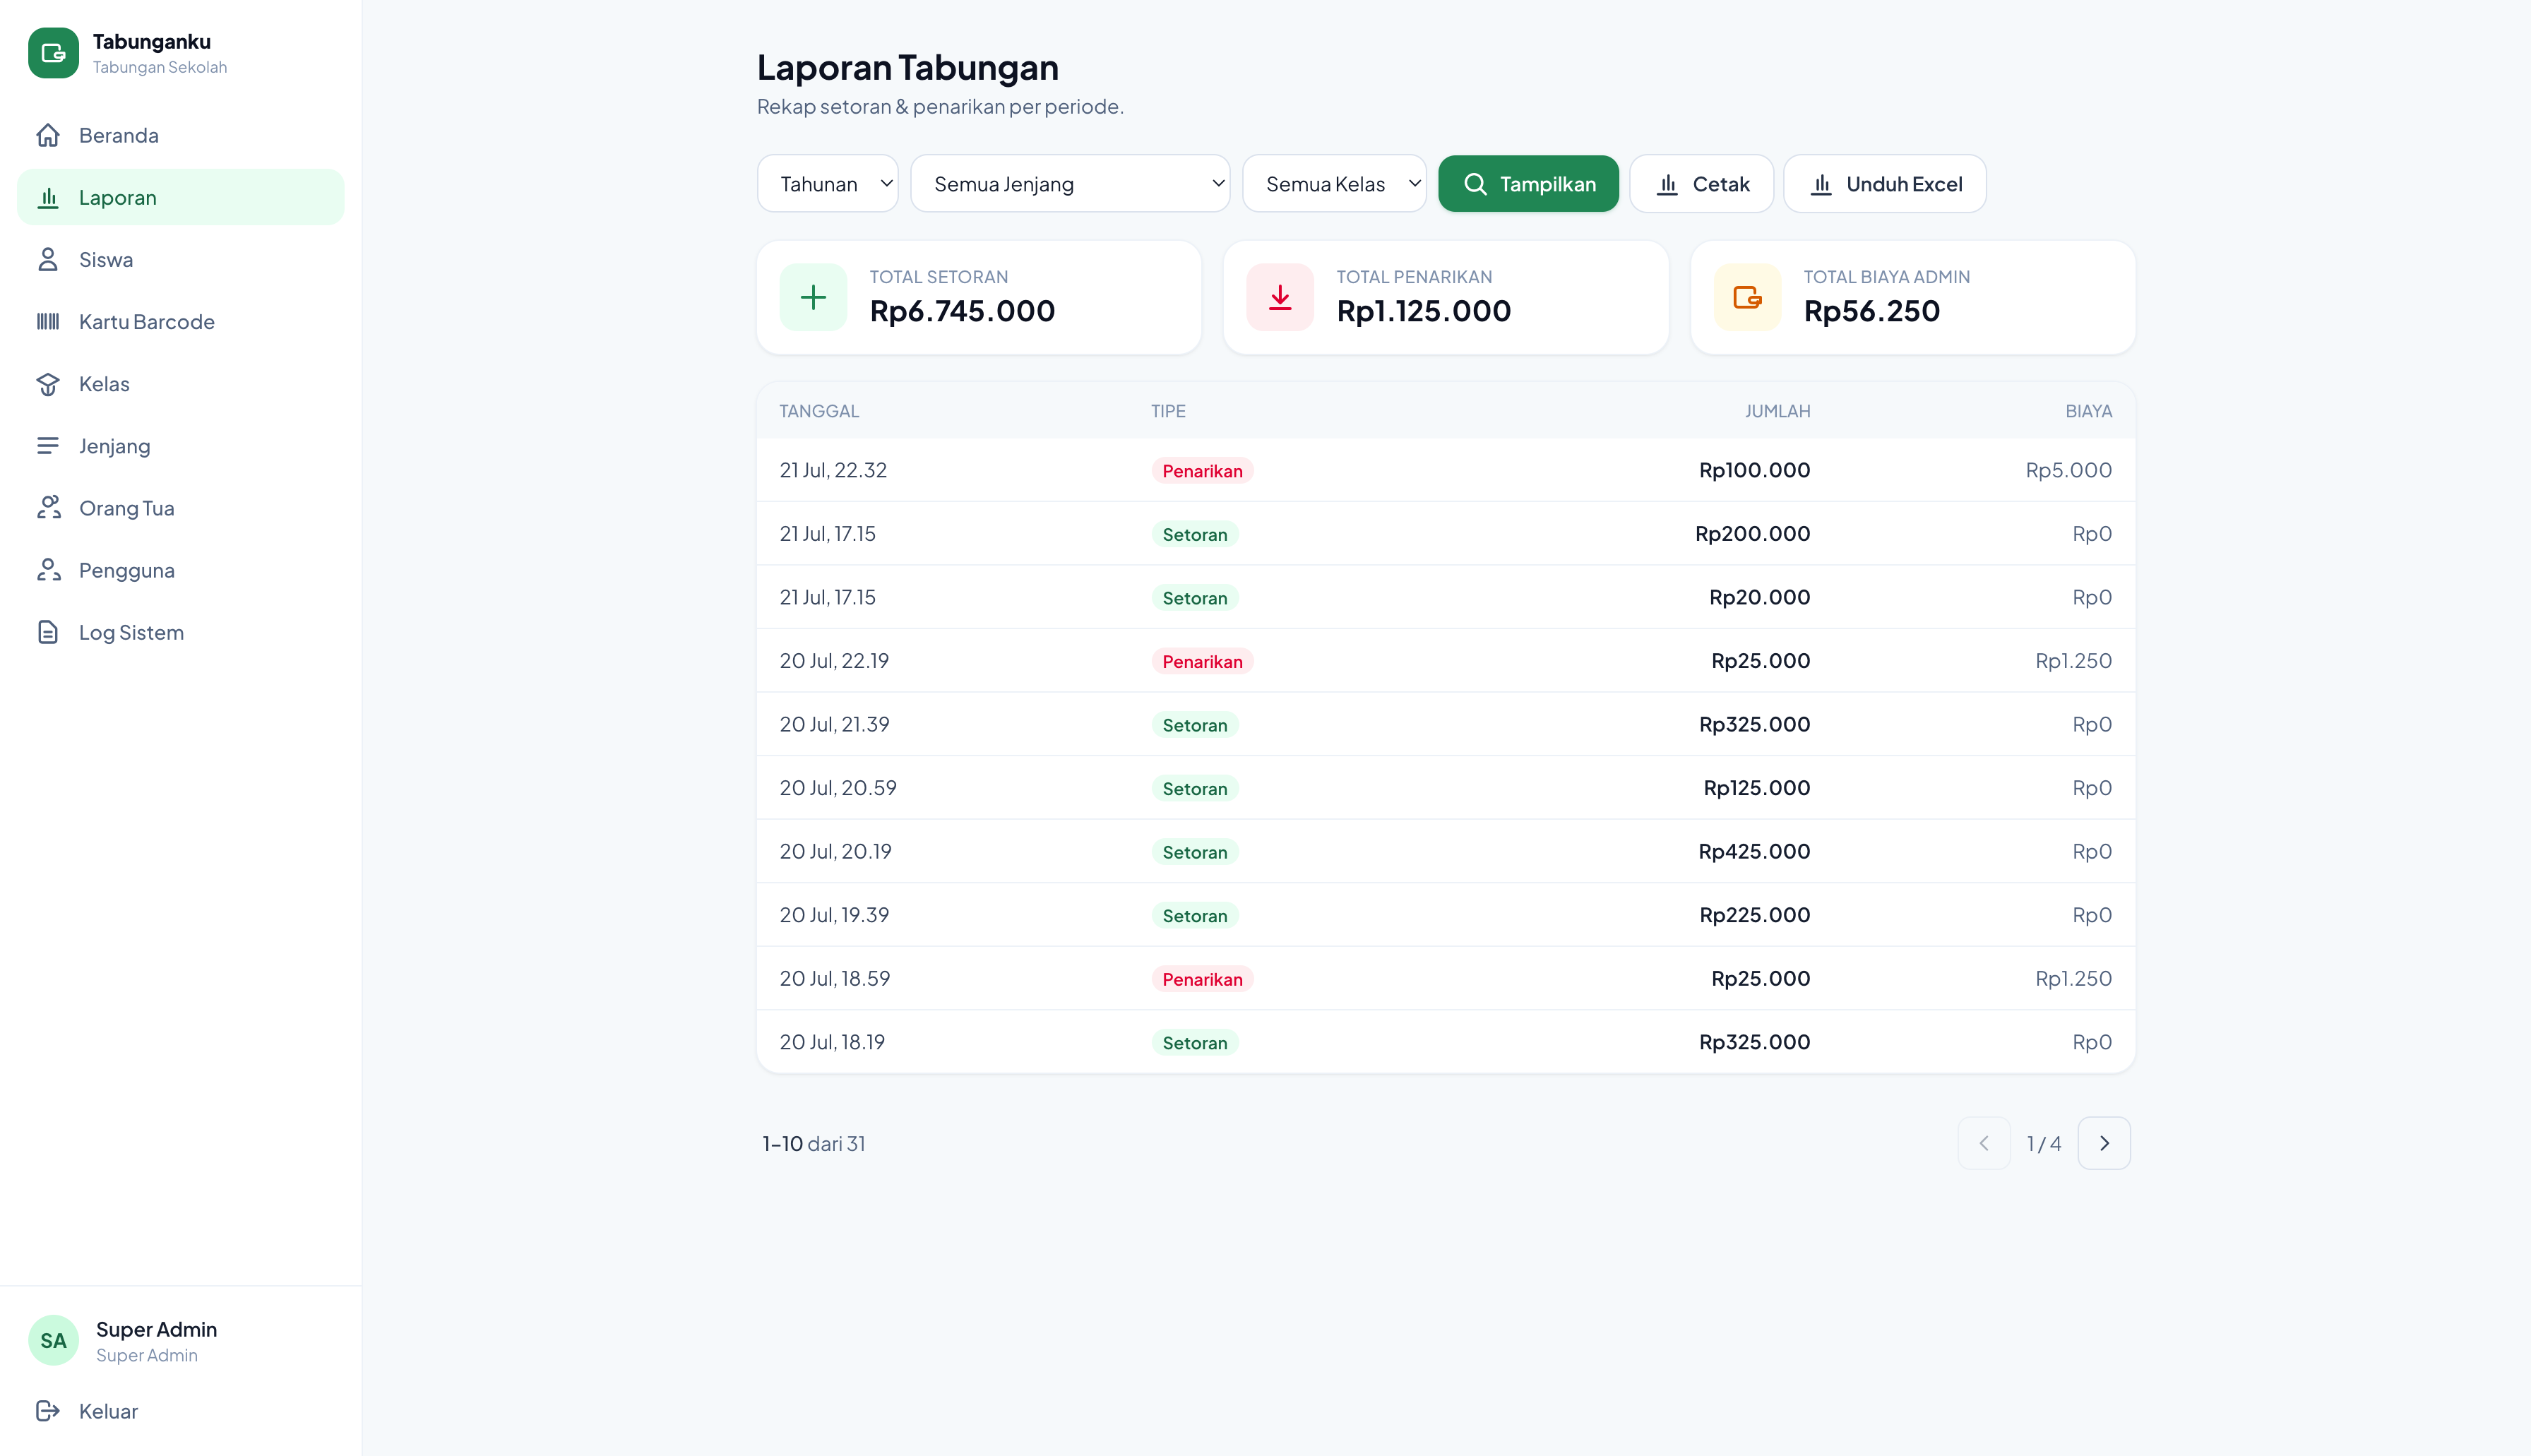Image resolution: width=2531 pixels, height=1456 pixels.
Task: Click the Rp425.000 amount cell
Action: [x=1754, y=851]
